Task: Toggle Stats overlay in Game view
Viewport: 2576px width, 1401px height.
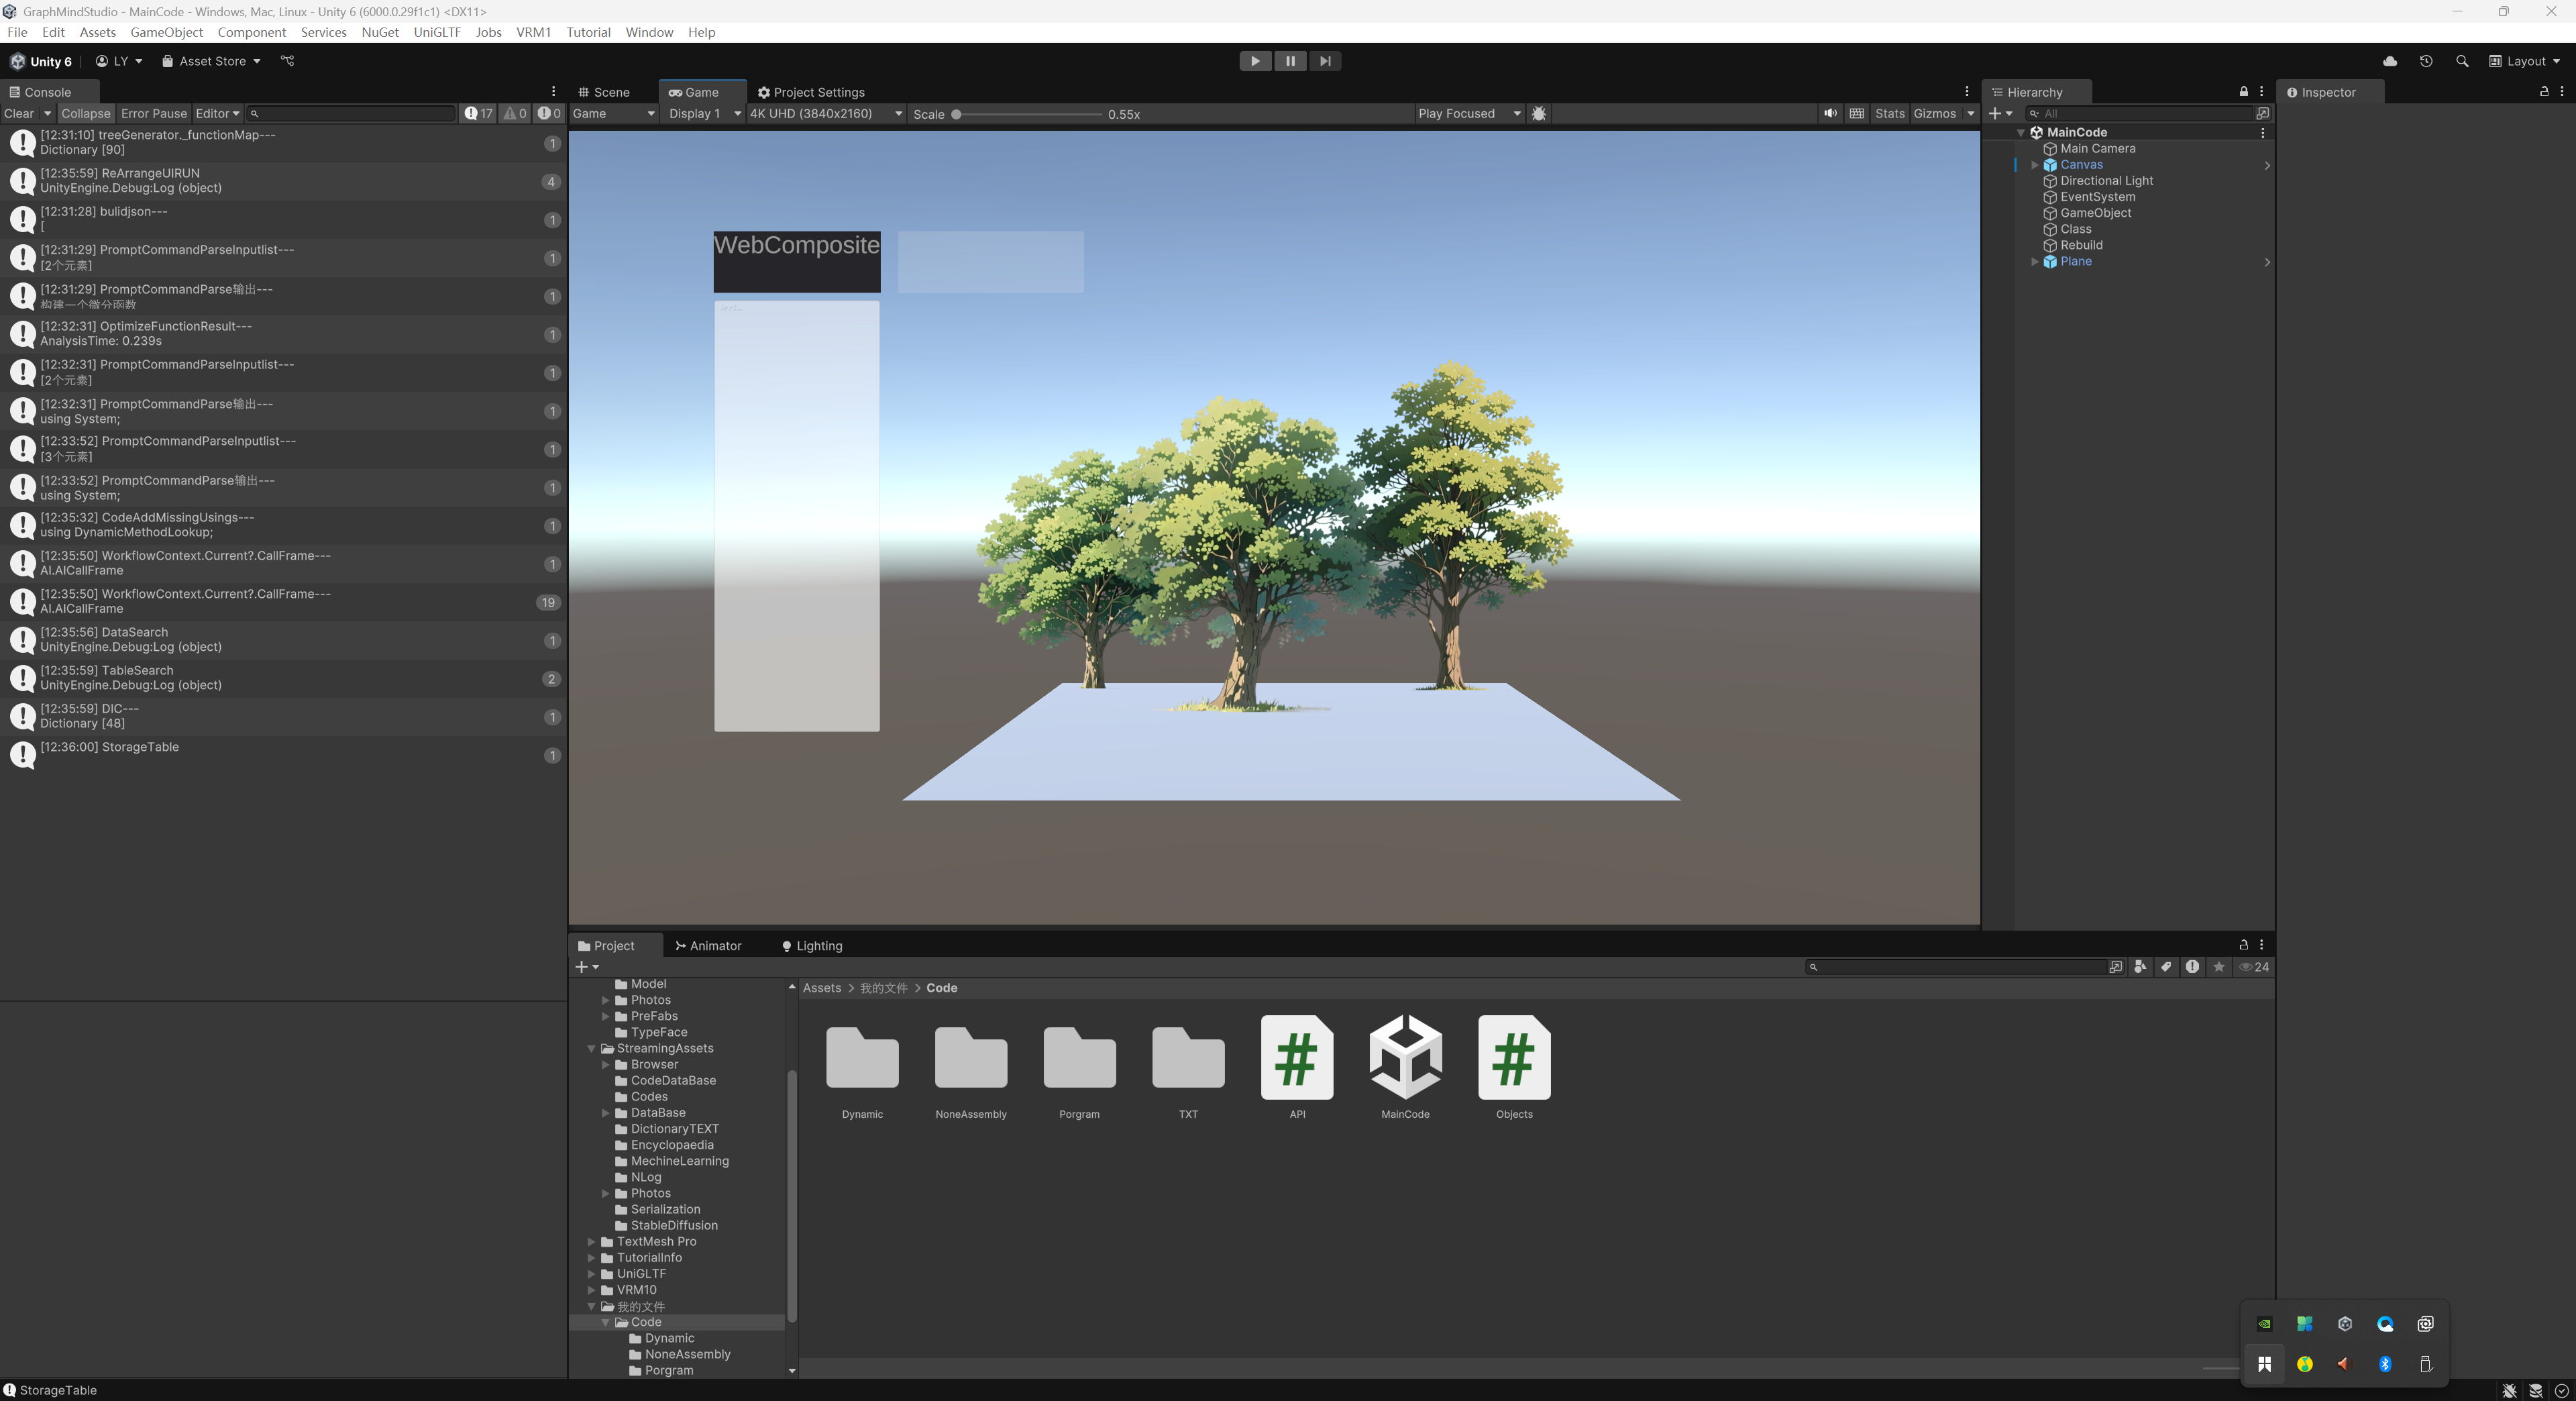Action: pos(1889,113)
